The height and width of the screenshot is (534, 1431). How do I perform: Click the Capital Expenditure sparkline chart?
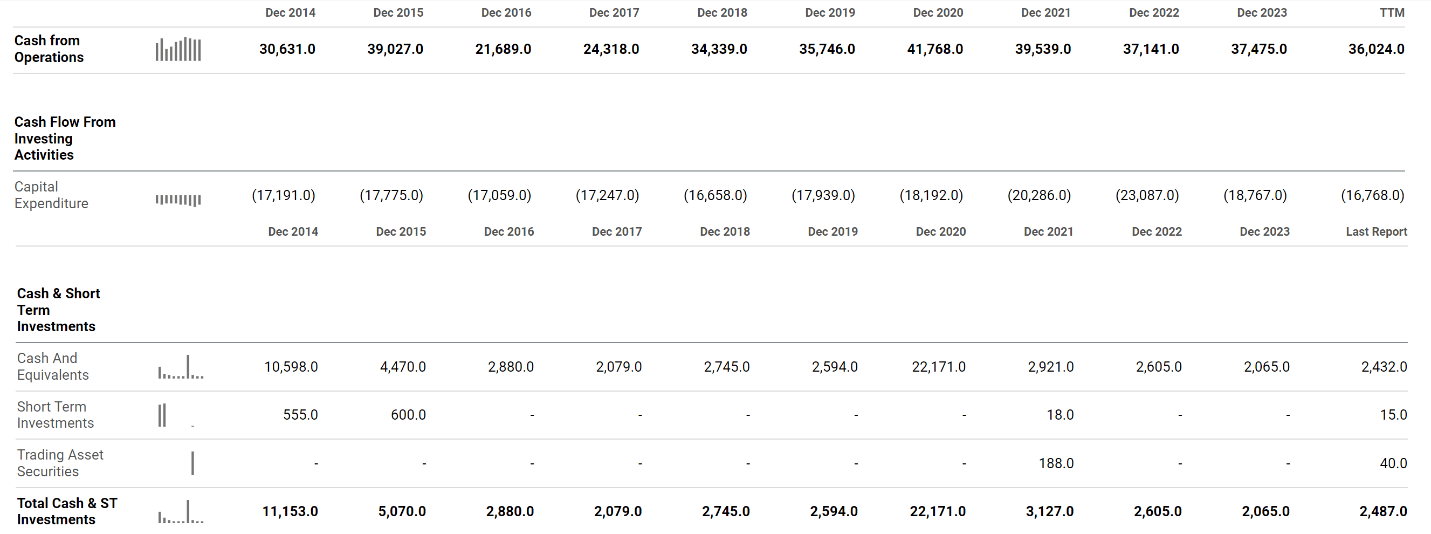click(179, 199)
